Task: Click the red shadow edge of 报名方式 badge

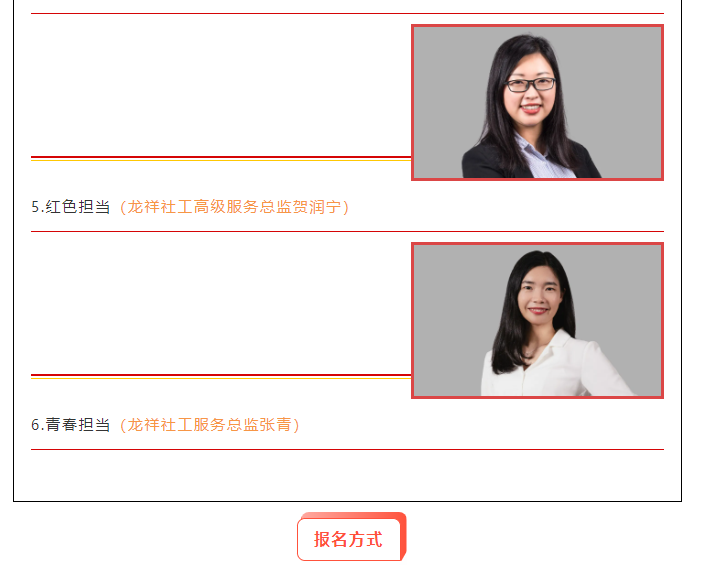Action: tap(404, 536)
